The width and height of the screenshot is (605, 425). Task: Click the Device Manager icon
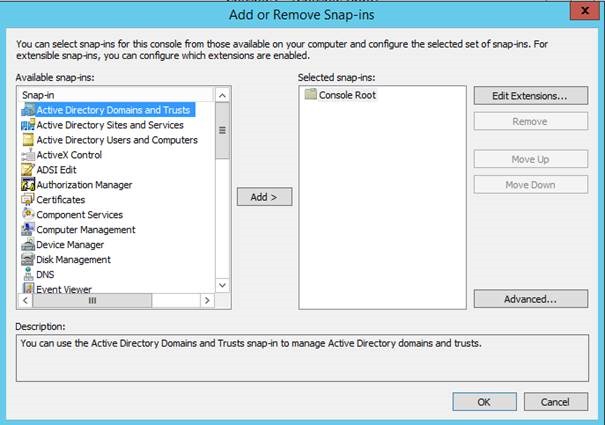click(x=28, y=245)
